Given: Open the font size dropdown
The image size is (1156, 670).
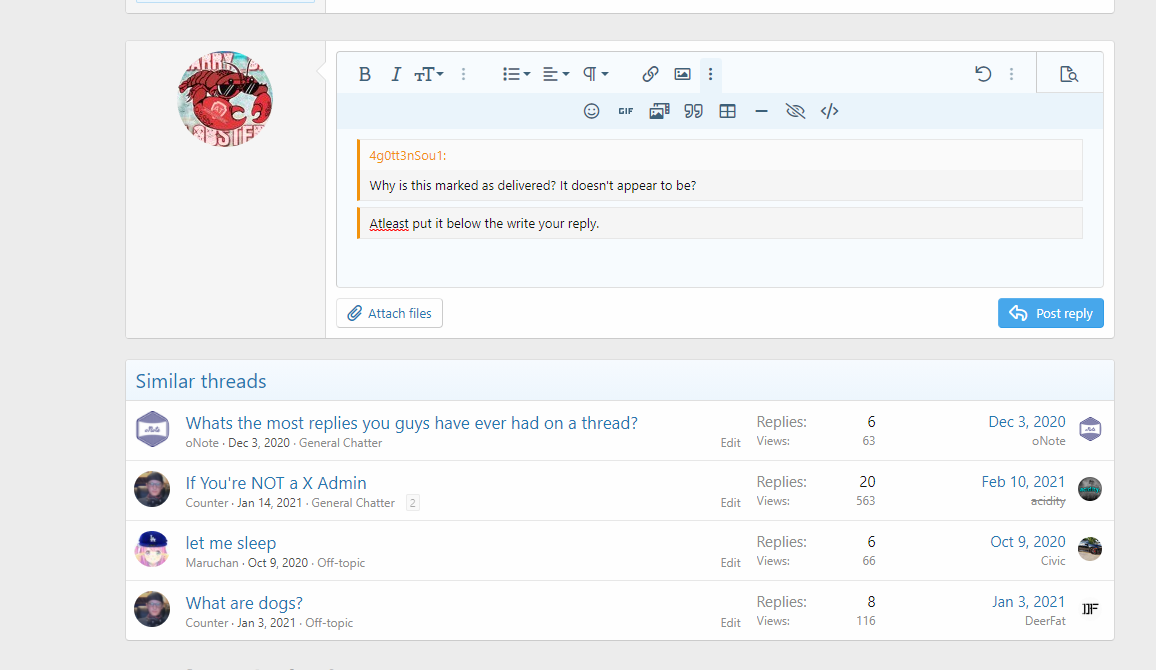Looking at the screenshot, I should click(x=428, y=74).
